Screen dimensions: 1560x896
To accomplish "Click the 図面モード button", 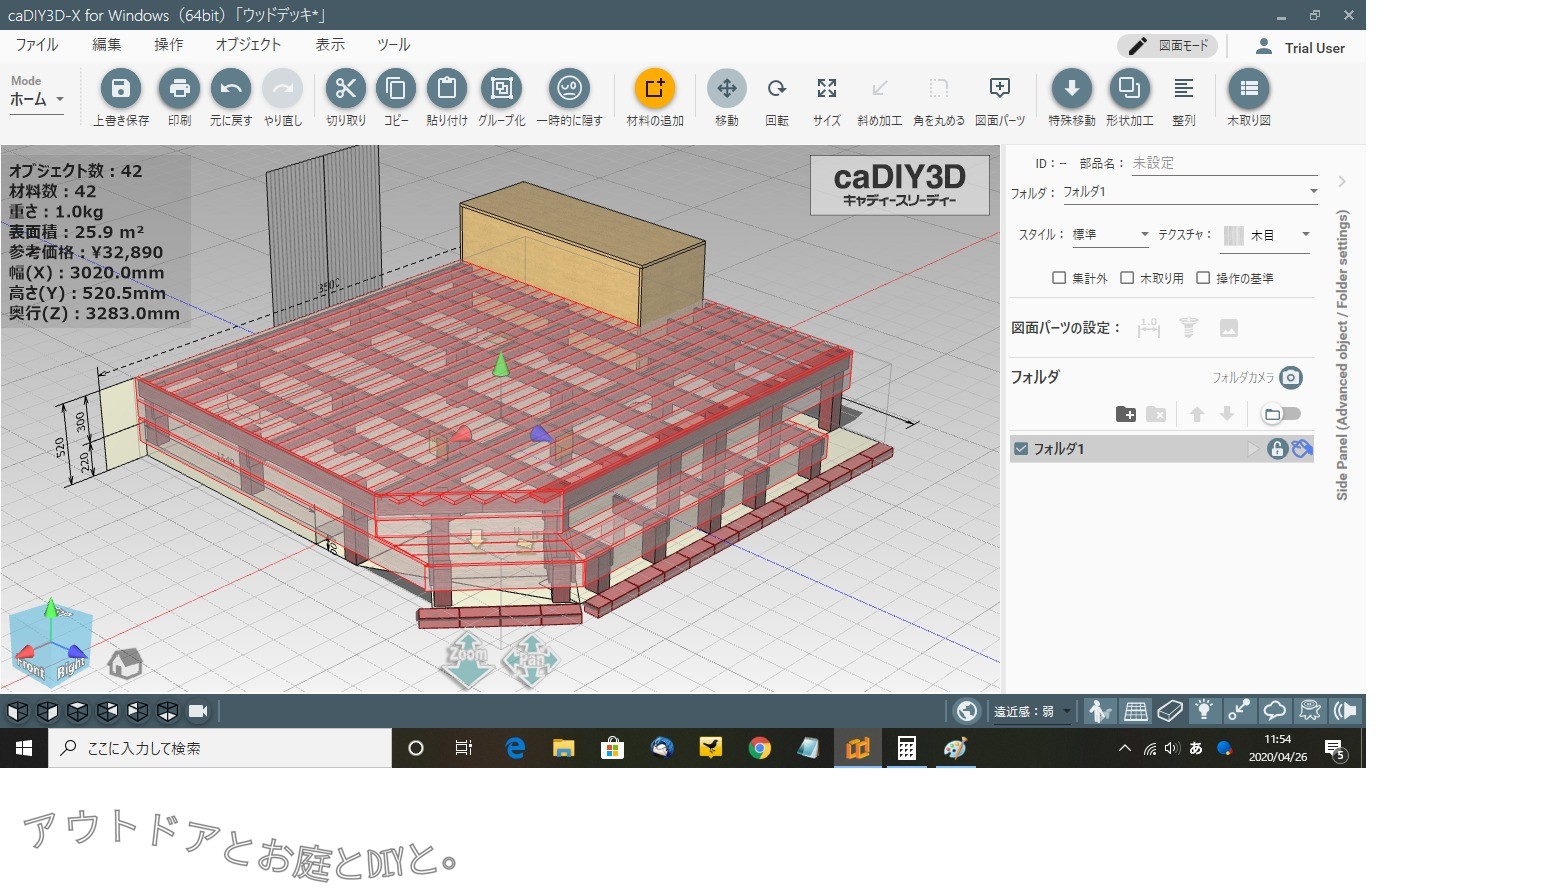I will [1167, 46].
